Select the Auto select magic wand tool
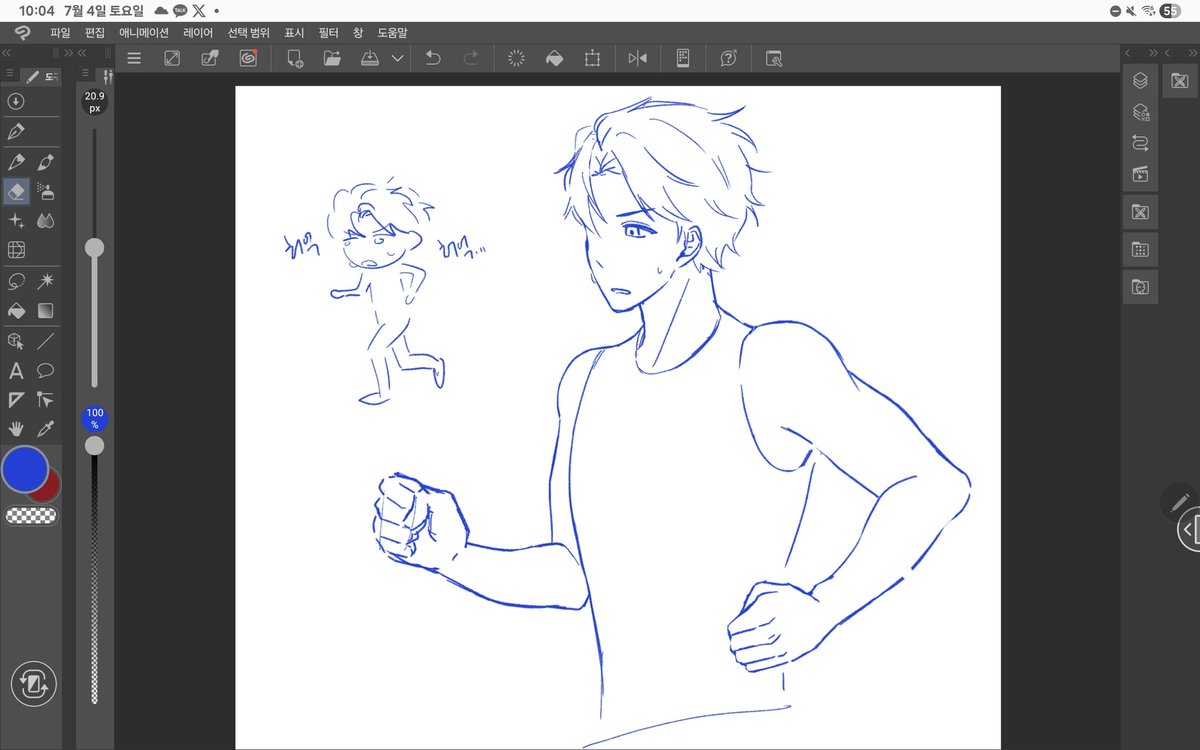This screenshot has height=750, width=1200. pyautogui.click(x=45, y=282)
